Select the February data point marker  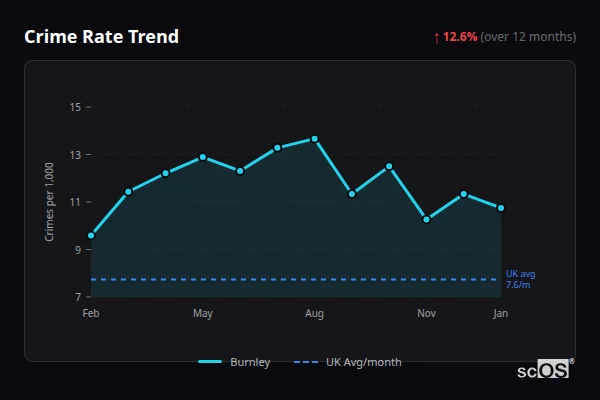91,236
